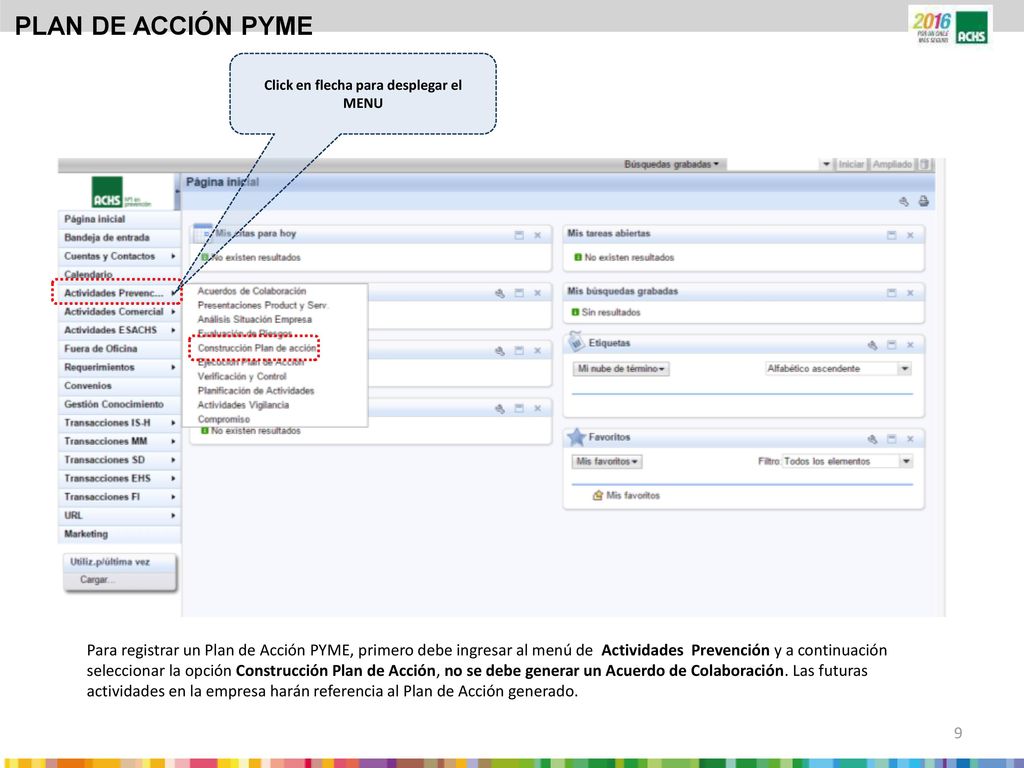This screenshot has width=1024, height=768.
Task: Open the Mis favoritos dropdown button
Action: tap(607, 462)
